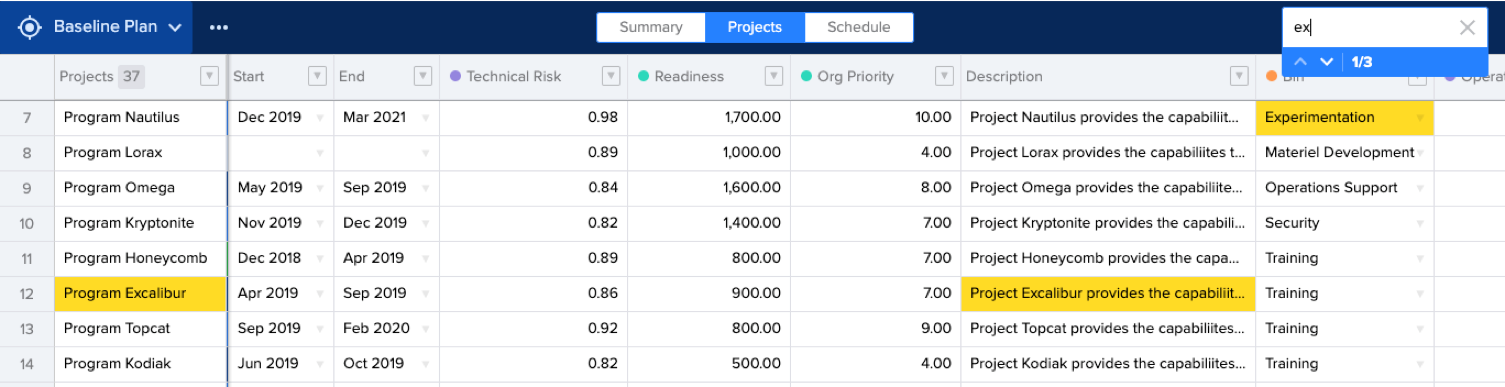Go to previous search match arrow
The height and width of the screenshot is (387, 1505).
(1301, 62)
